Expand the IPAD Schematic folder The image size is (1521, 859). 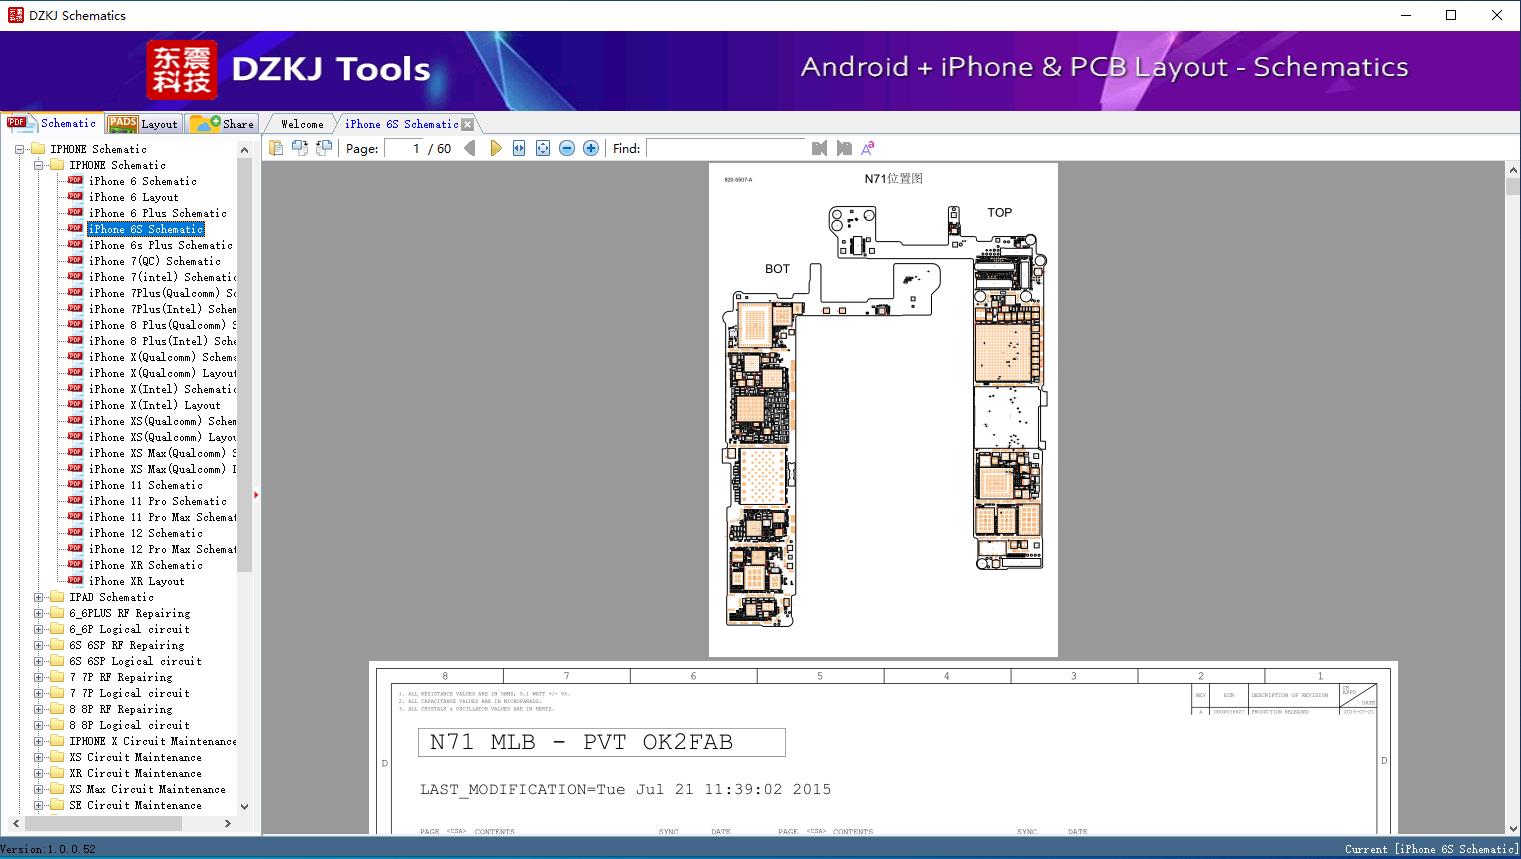coord(39,597)
